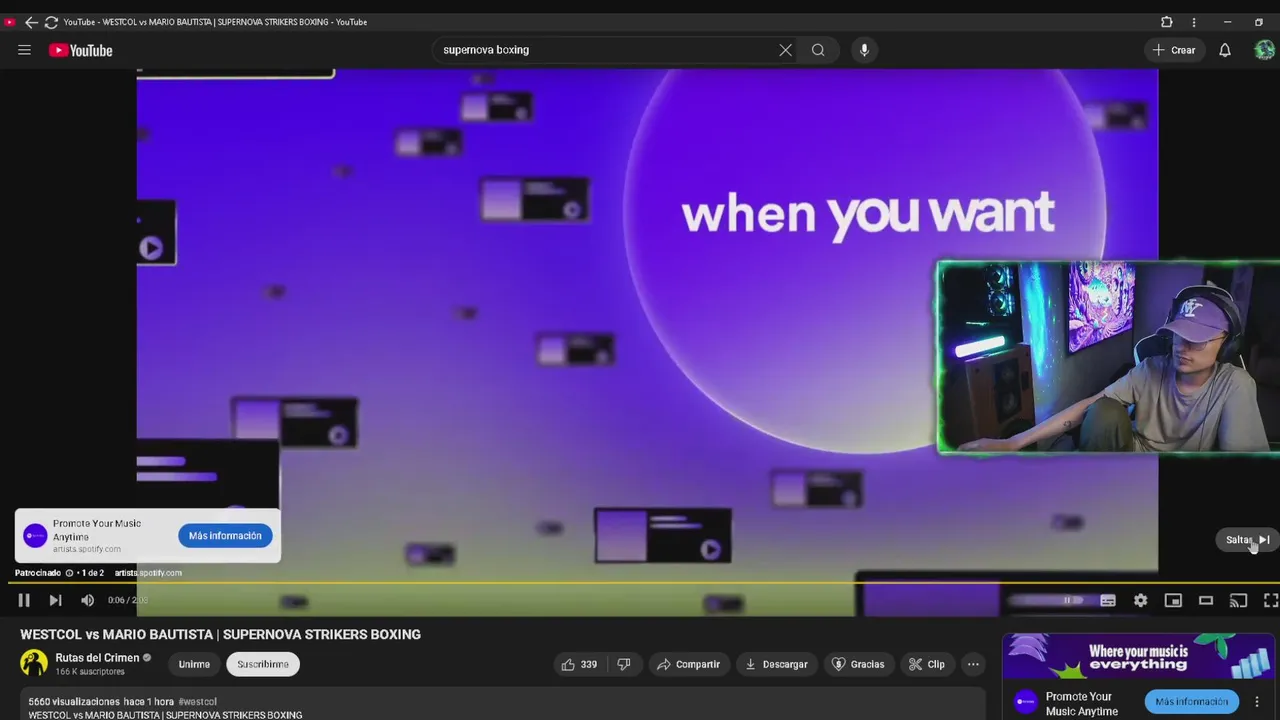The image size is (1280, 720).
Task: Skip the ad with Saltar
Action: pos(1247,540)
